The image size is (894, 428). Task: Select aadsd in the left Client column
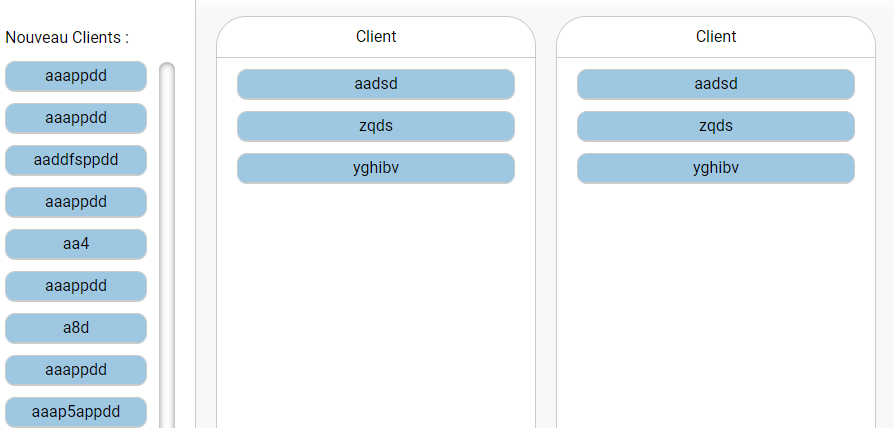(376, 84)
